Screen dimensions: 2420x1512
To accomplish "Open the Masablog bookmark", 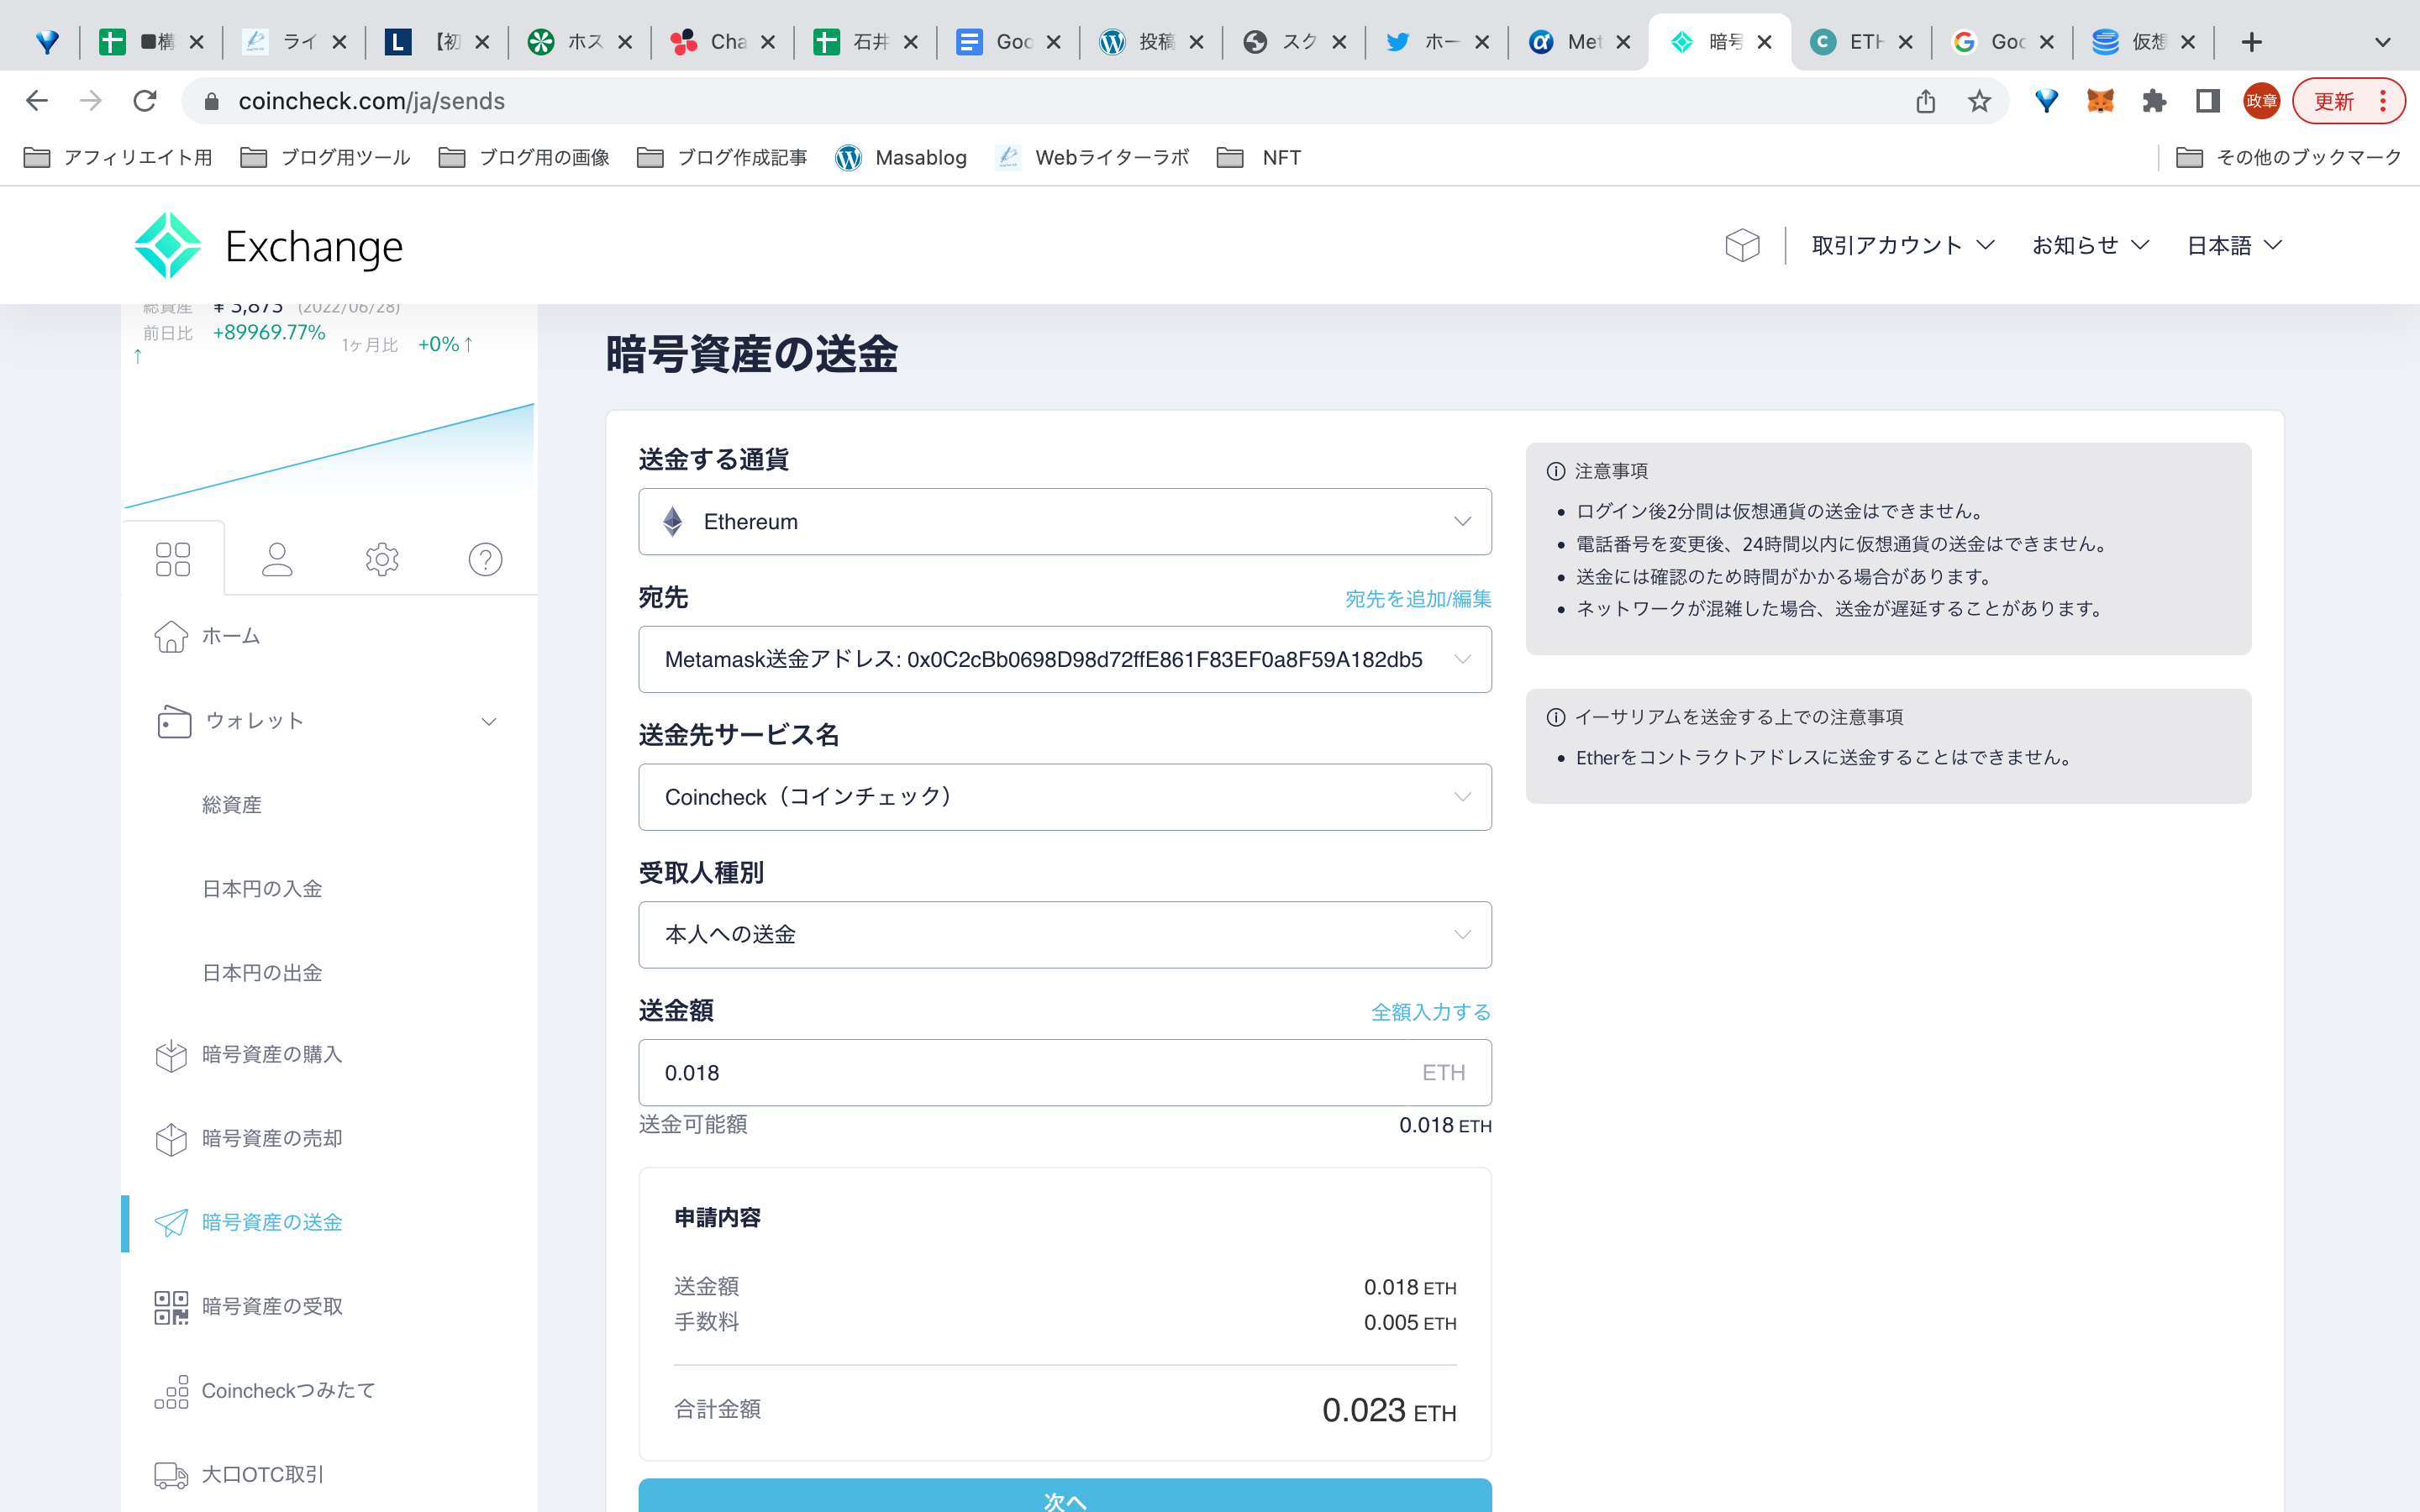I will tap(902, 157).
